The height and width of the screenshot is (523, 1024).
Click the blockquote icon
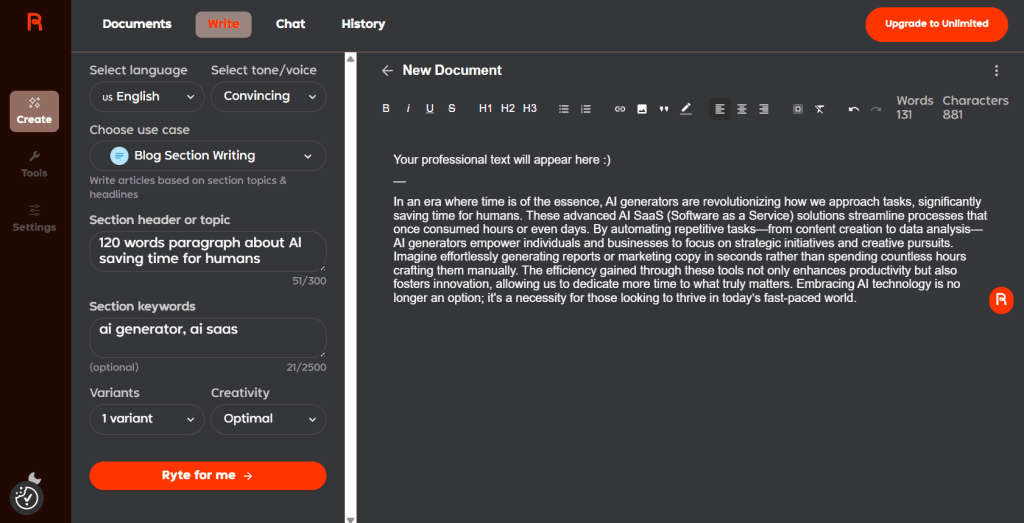point(664,109)
